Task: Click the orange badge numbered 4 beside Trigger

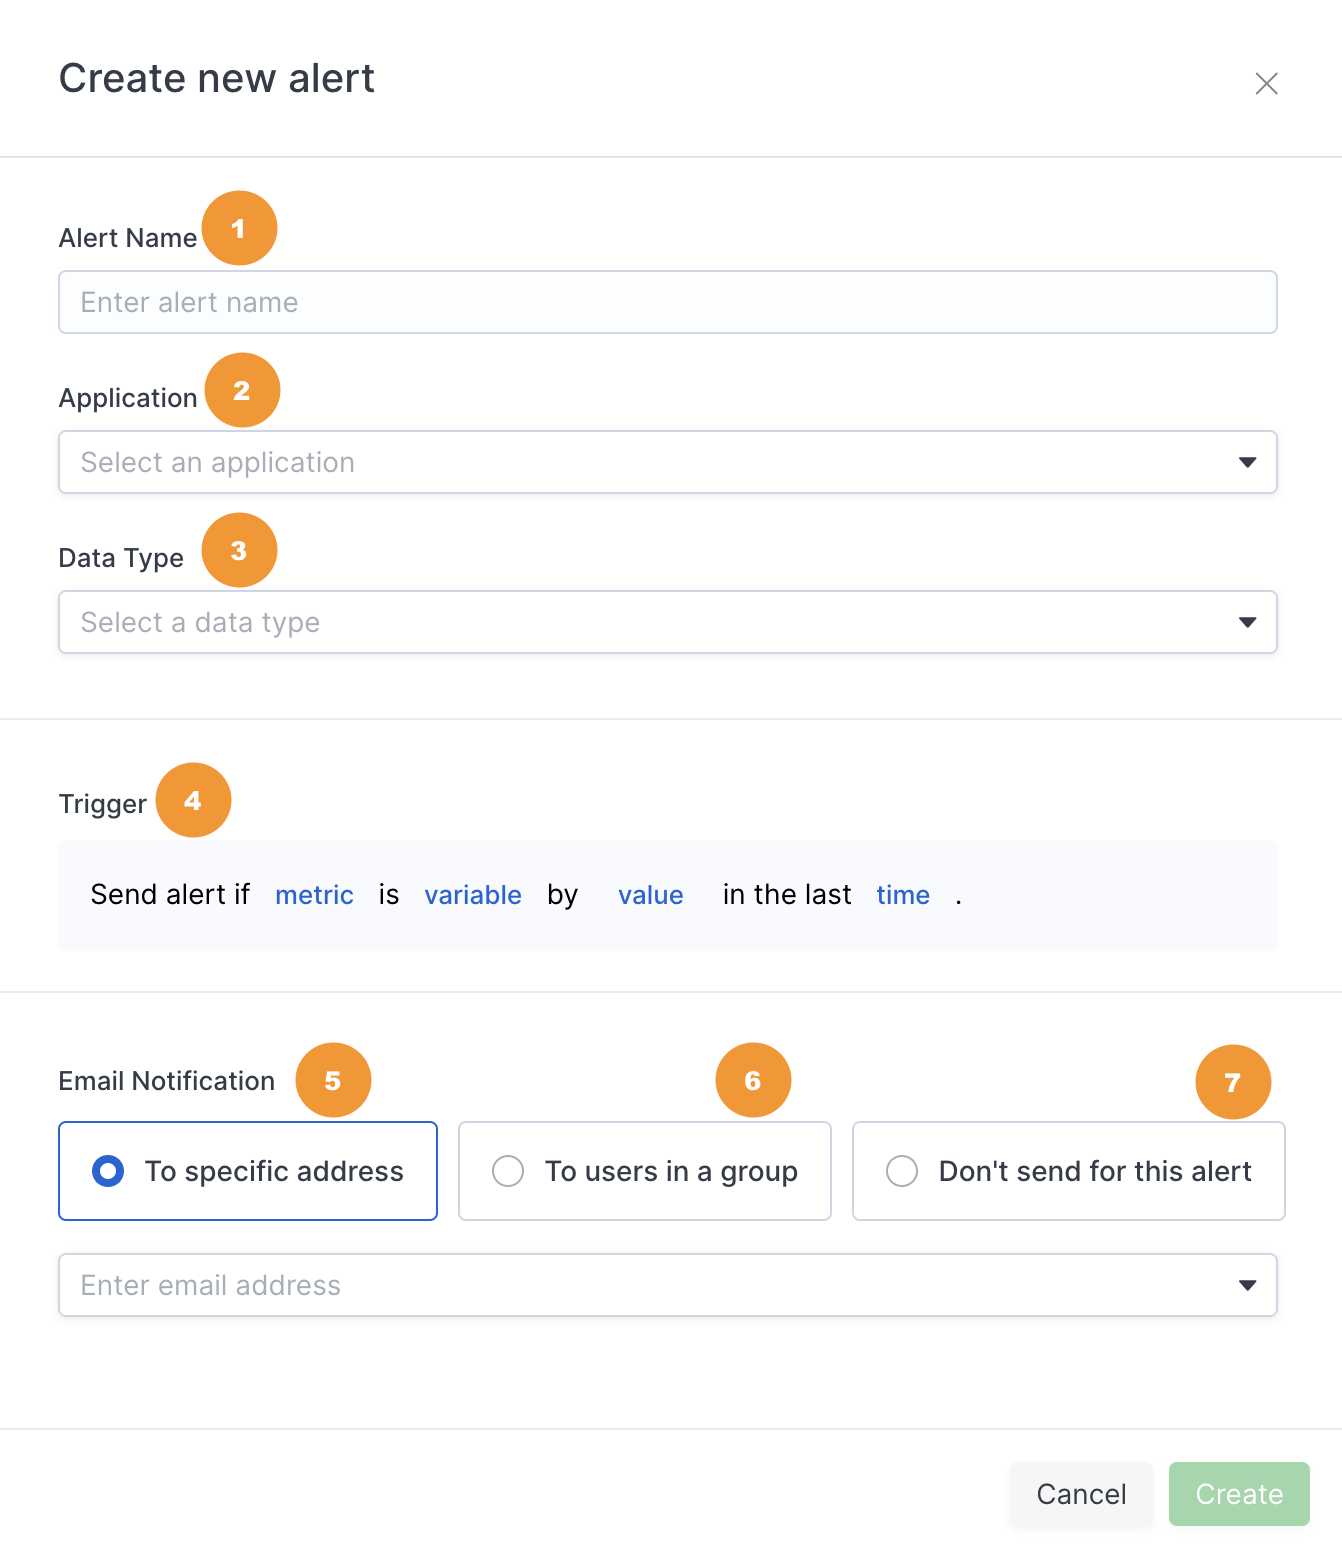Action: (193, 800)
